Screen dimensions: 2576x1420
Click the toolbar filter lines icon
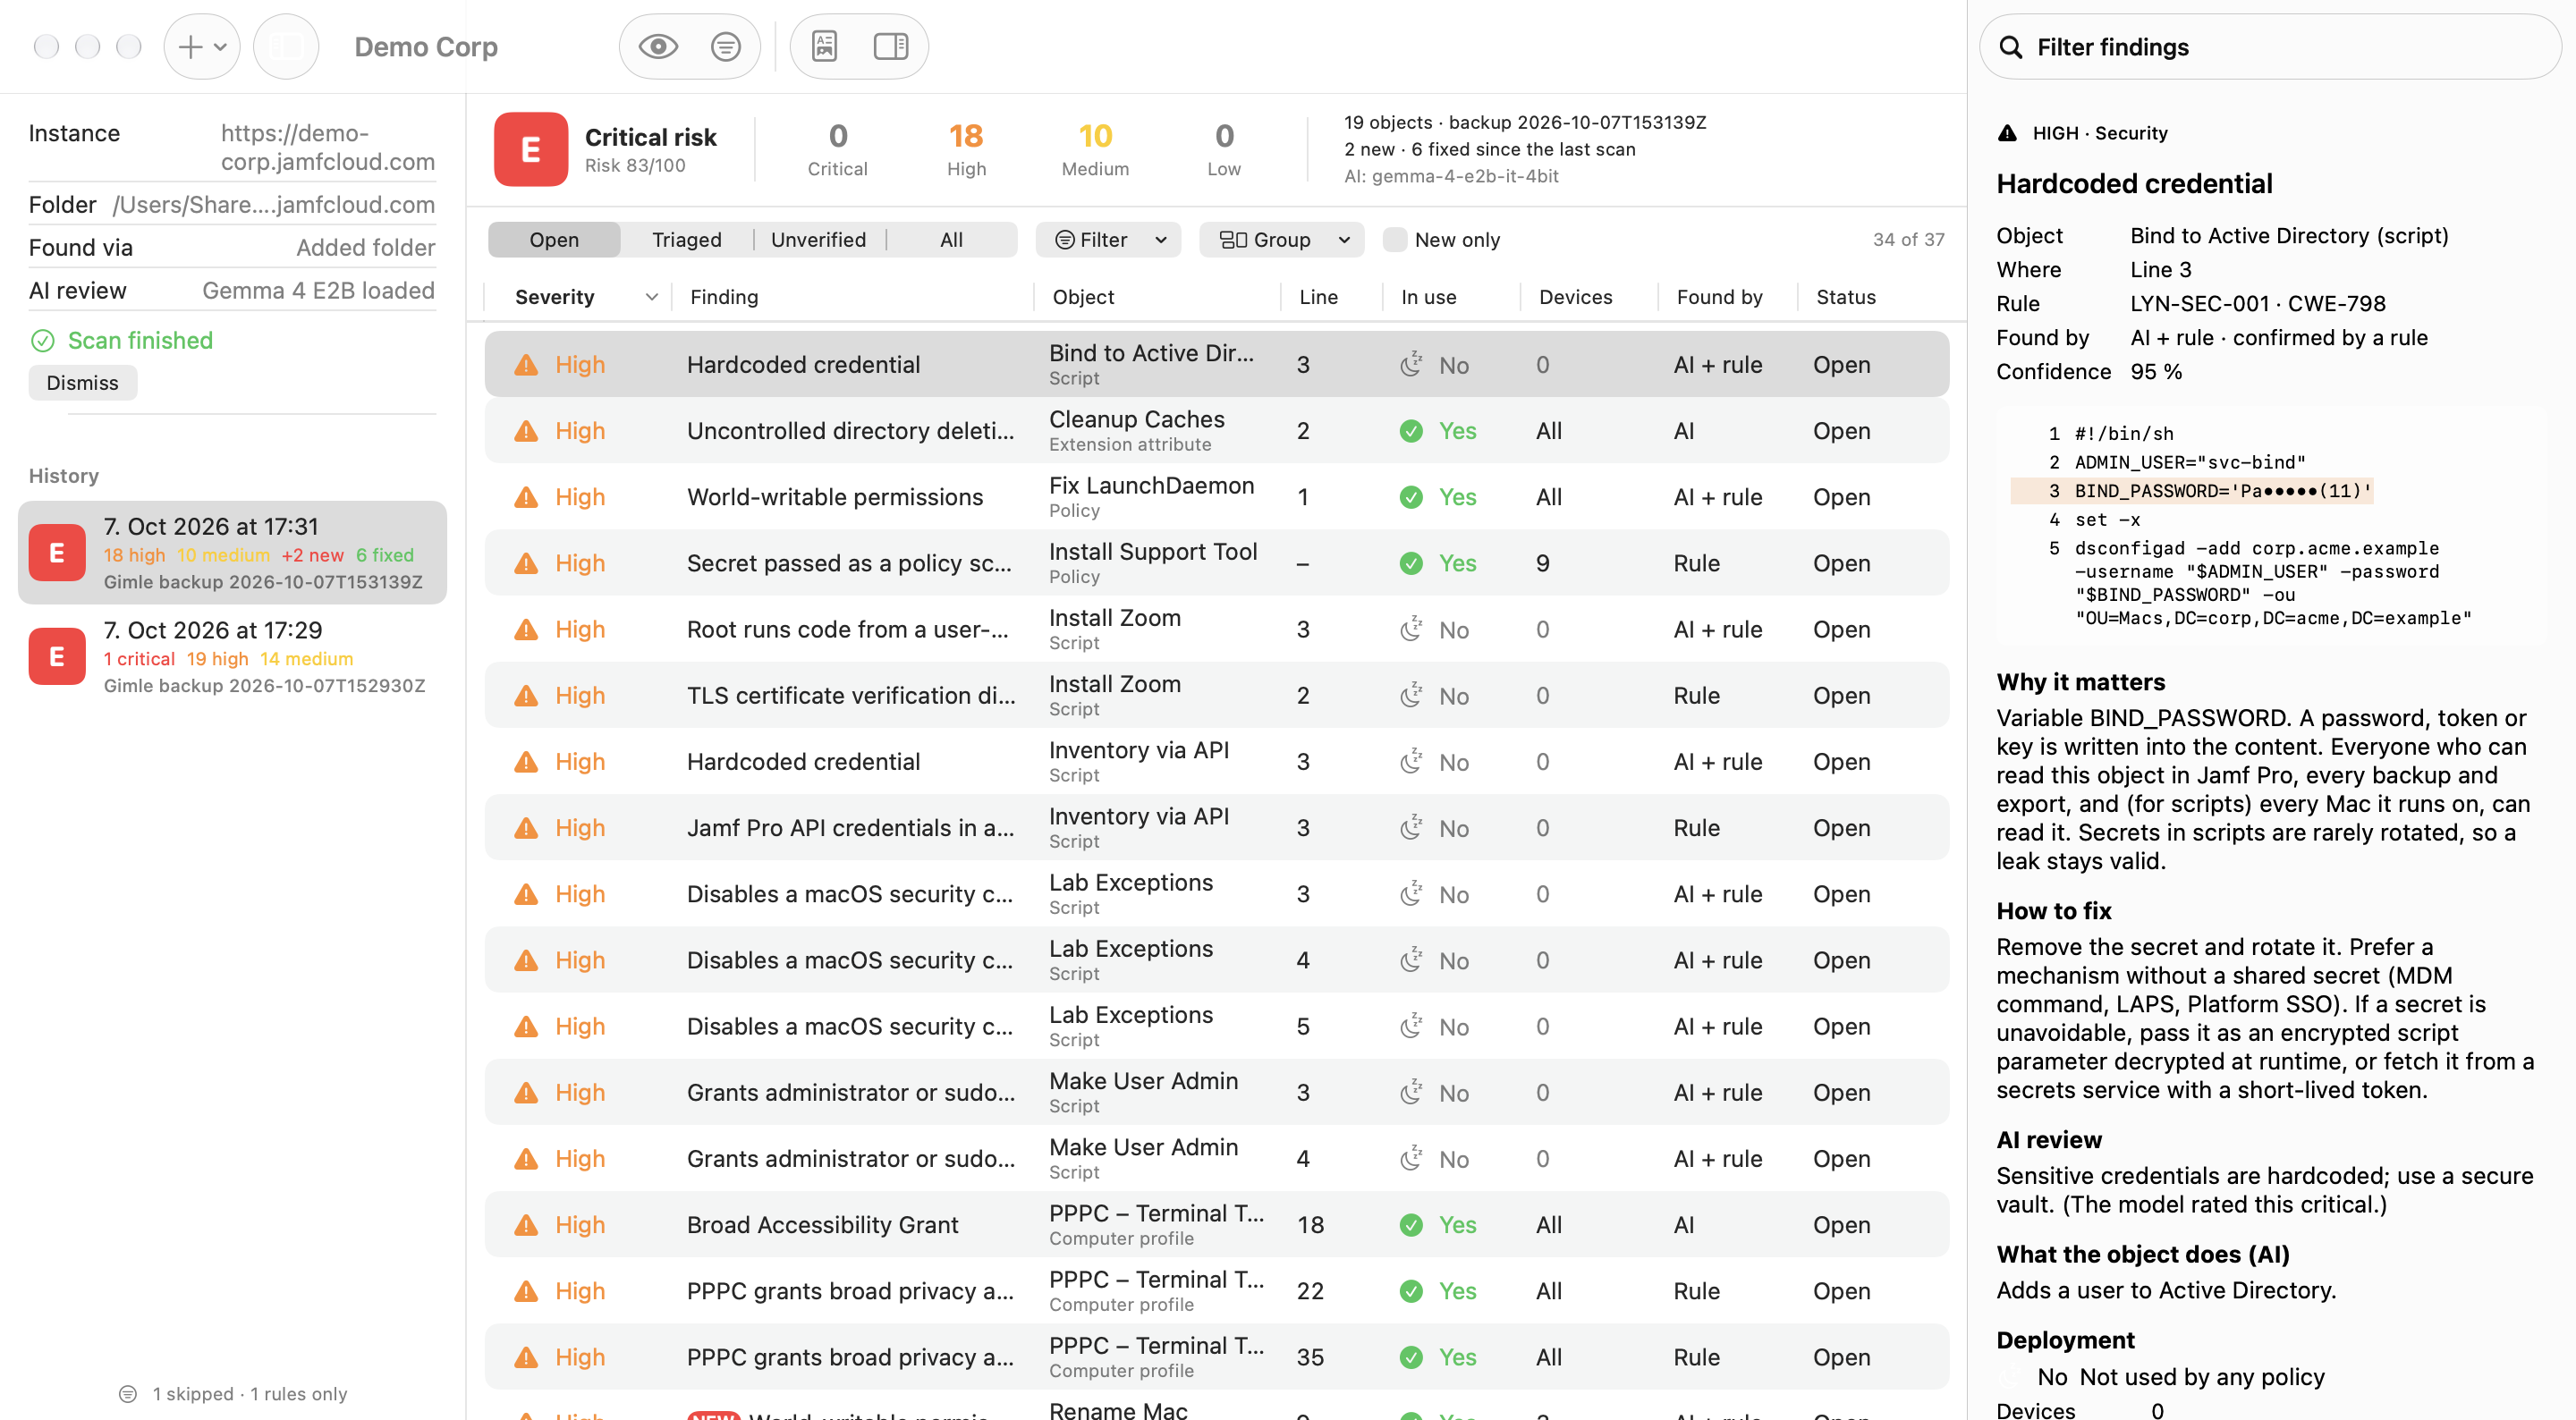click(x=725, y=46)
